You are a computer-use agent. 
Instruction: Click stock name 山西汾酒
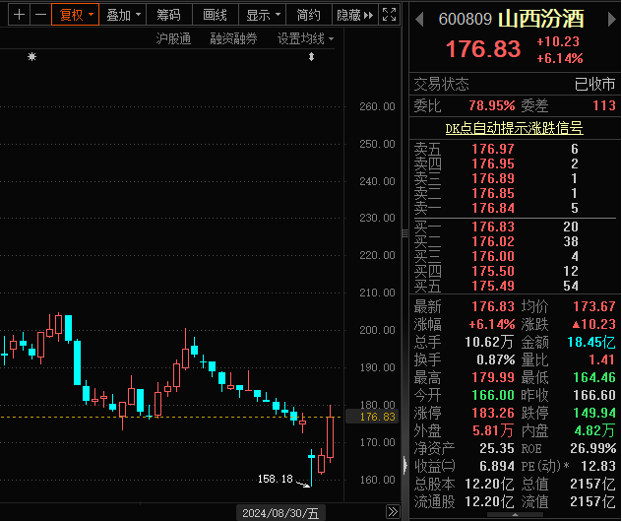[541, 19]
